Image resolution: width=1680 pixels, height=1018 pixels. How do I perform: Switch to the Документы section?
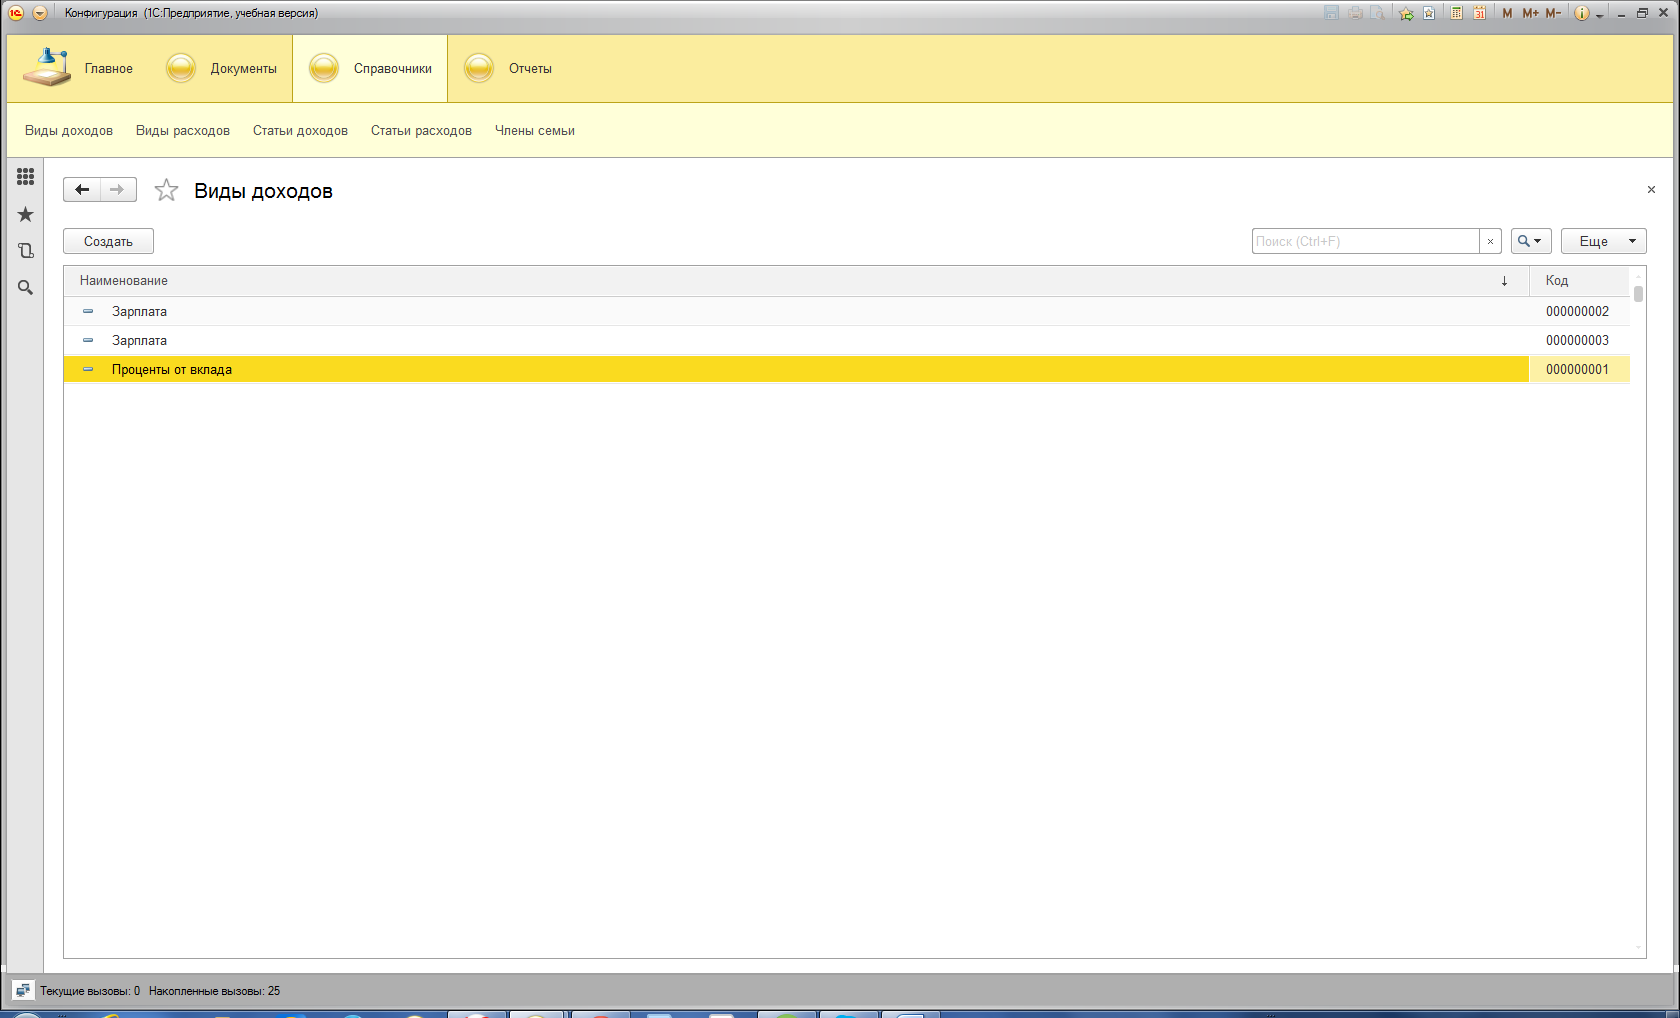222,69
